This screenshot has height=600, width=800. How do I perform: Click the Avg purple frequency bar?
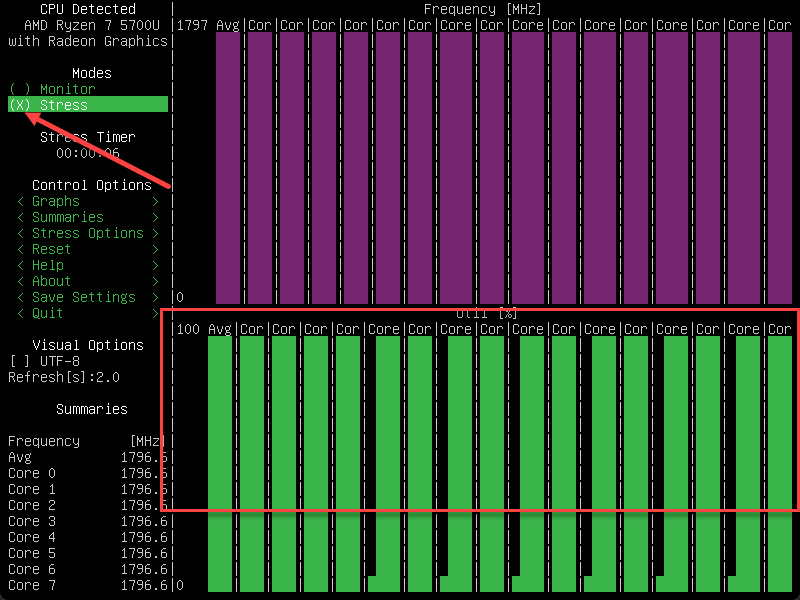click(228, 168)
